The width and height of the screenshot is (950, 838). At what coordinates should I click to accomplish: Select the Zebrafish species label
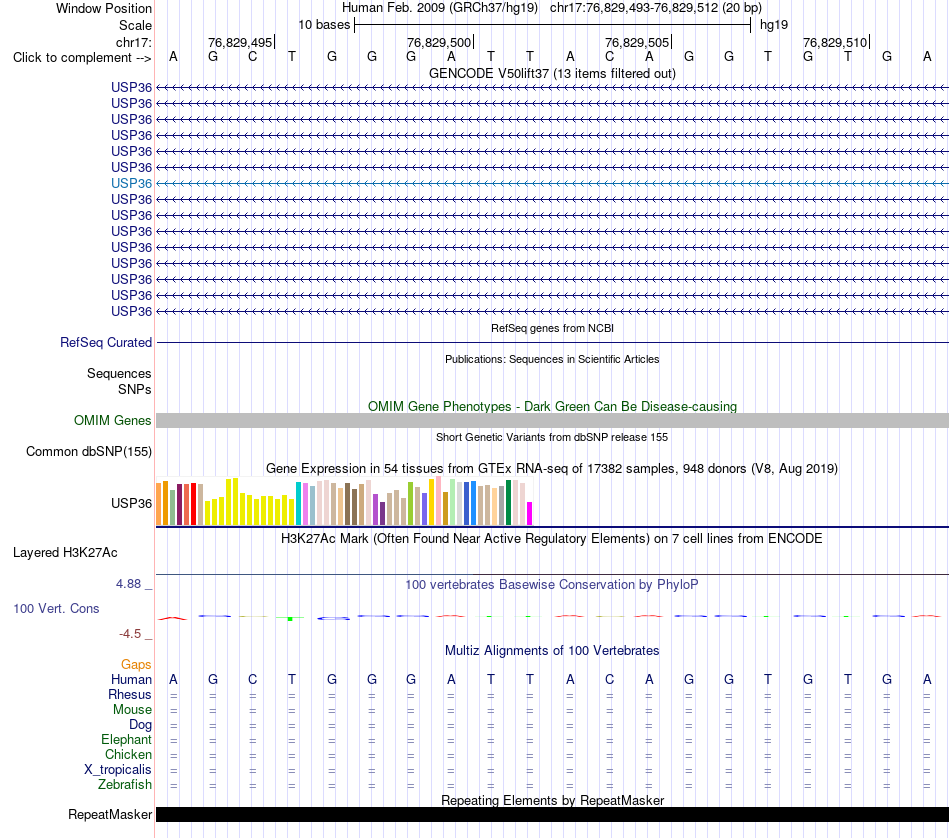[x=125, y=785]
